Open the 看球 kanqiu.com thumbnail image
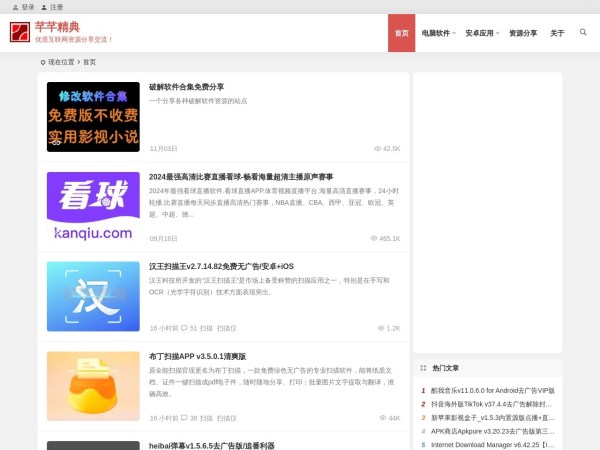The image size is (600, 450). (93, 207)
